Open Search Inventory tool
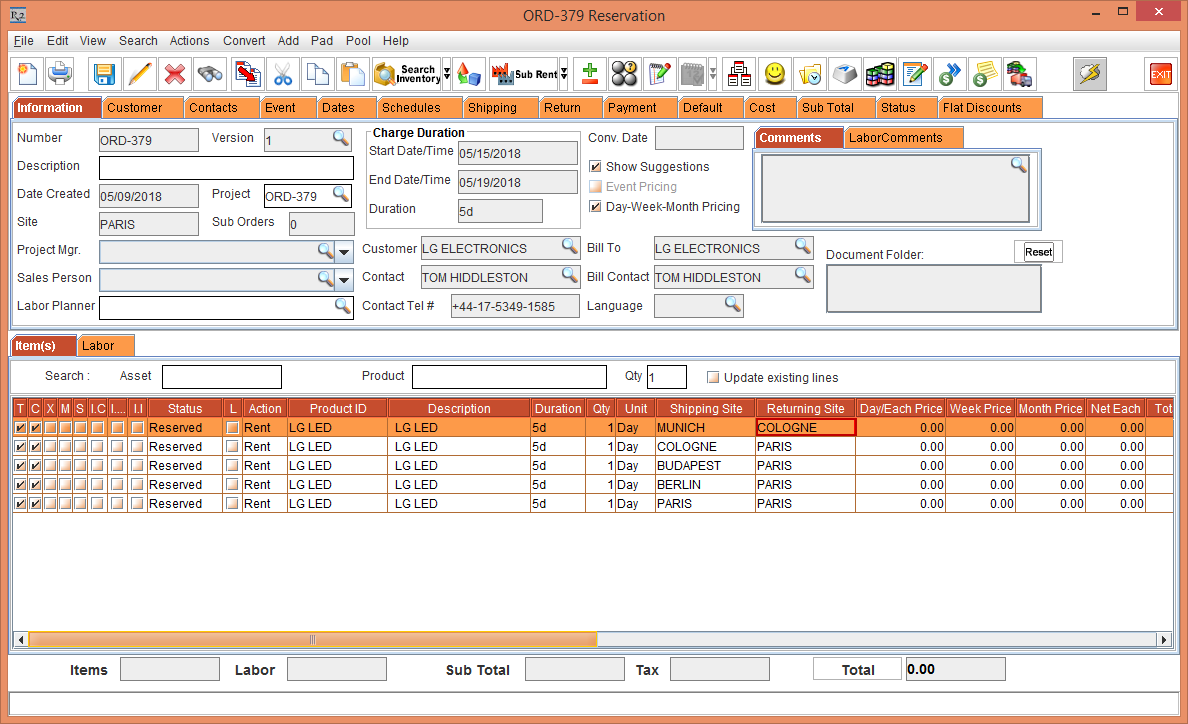This screenshot has width=1188, height=724. click(x=406, y=74)
